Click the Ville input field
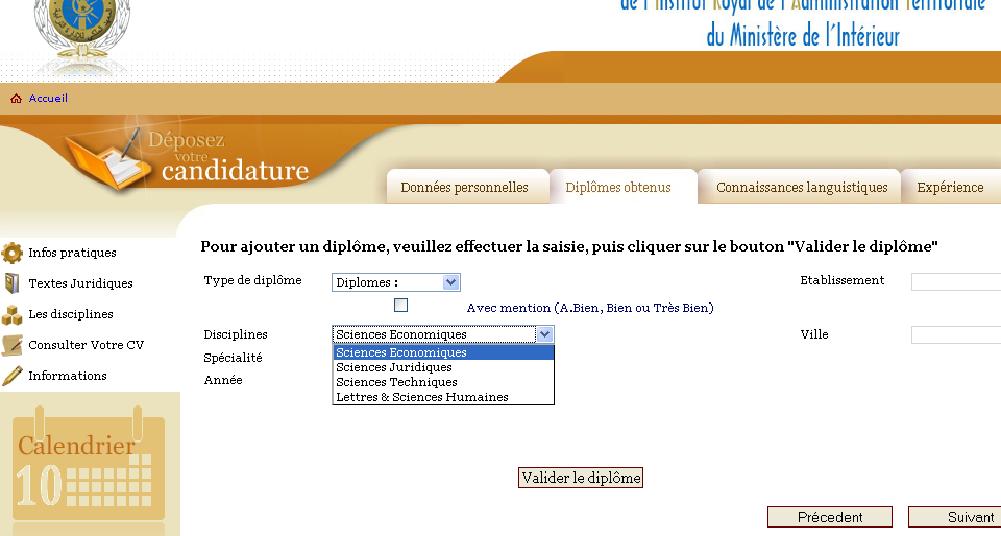The width and height of the screenshot is (1001, 536). point(956,335)
